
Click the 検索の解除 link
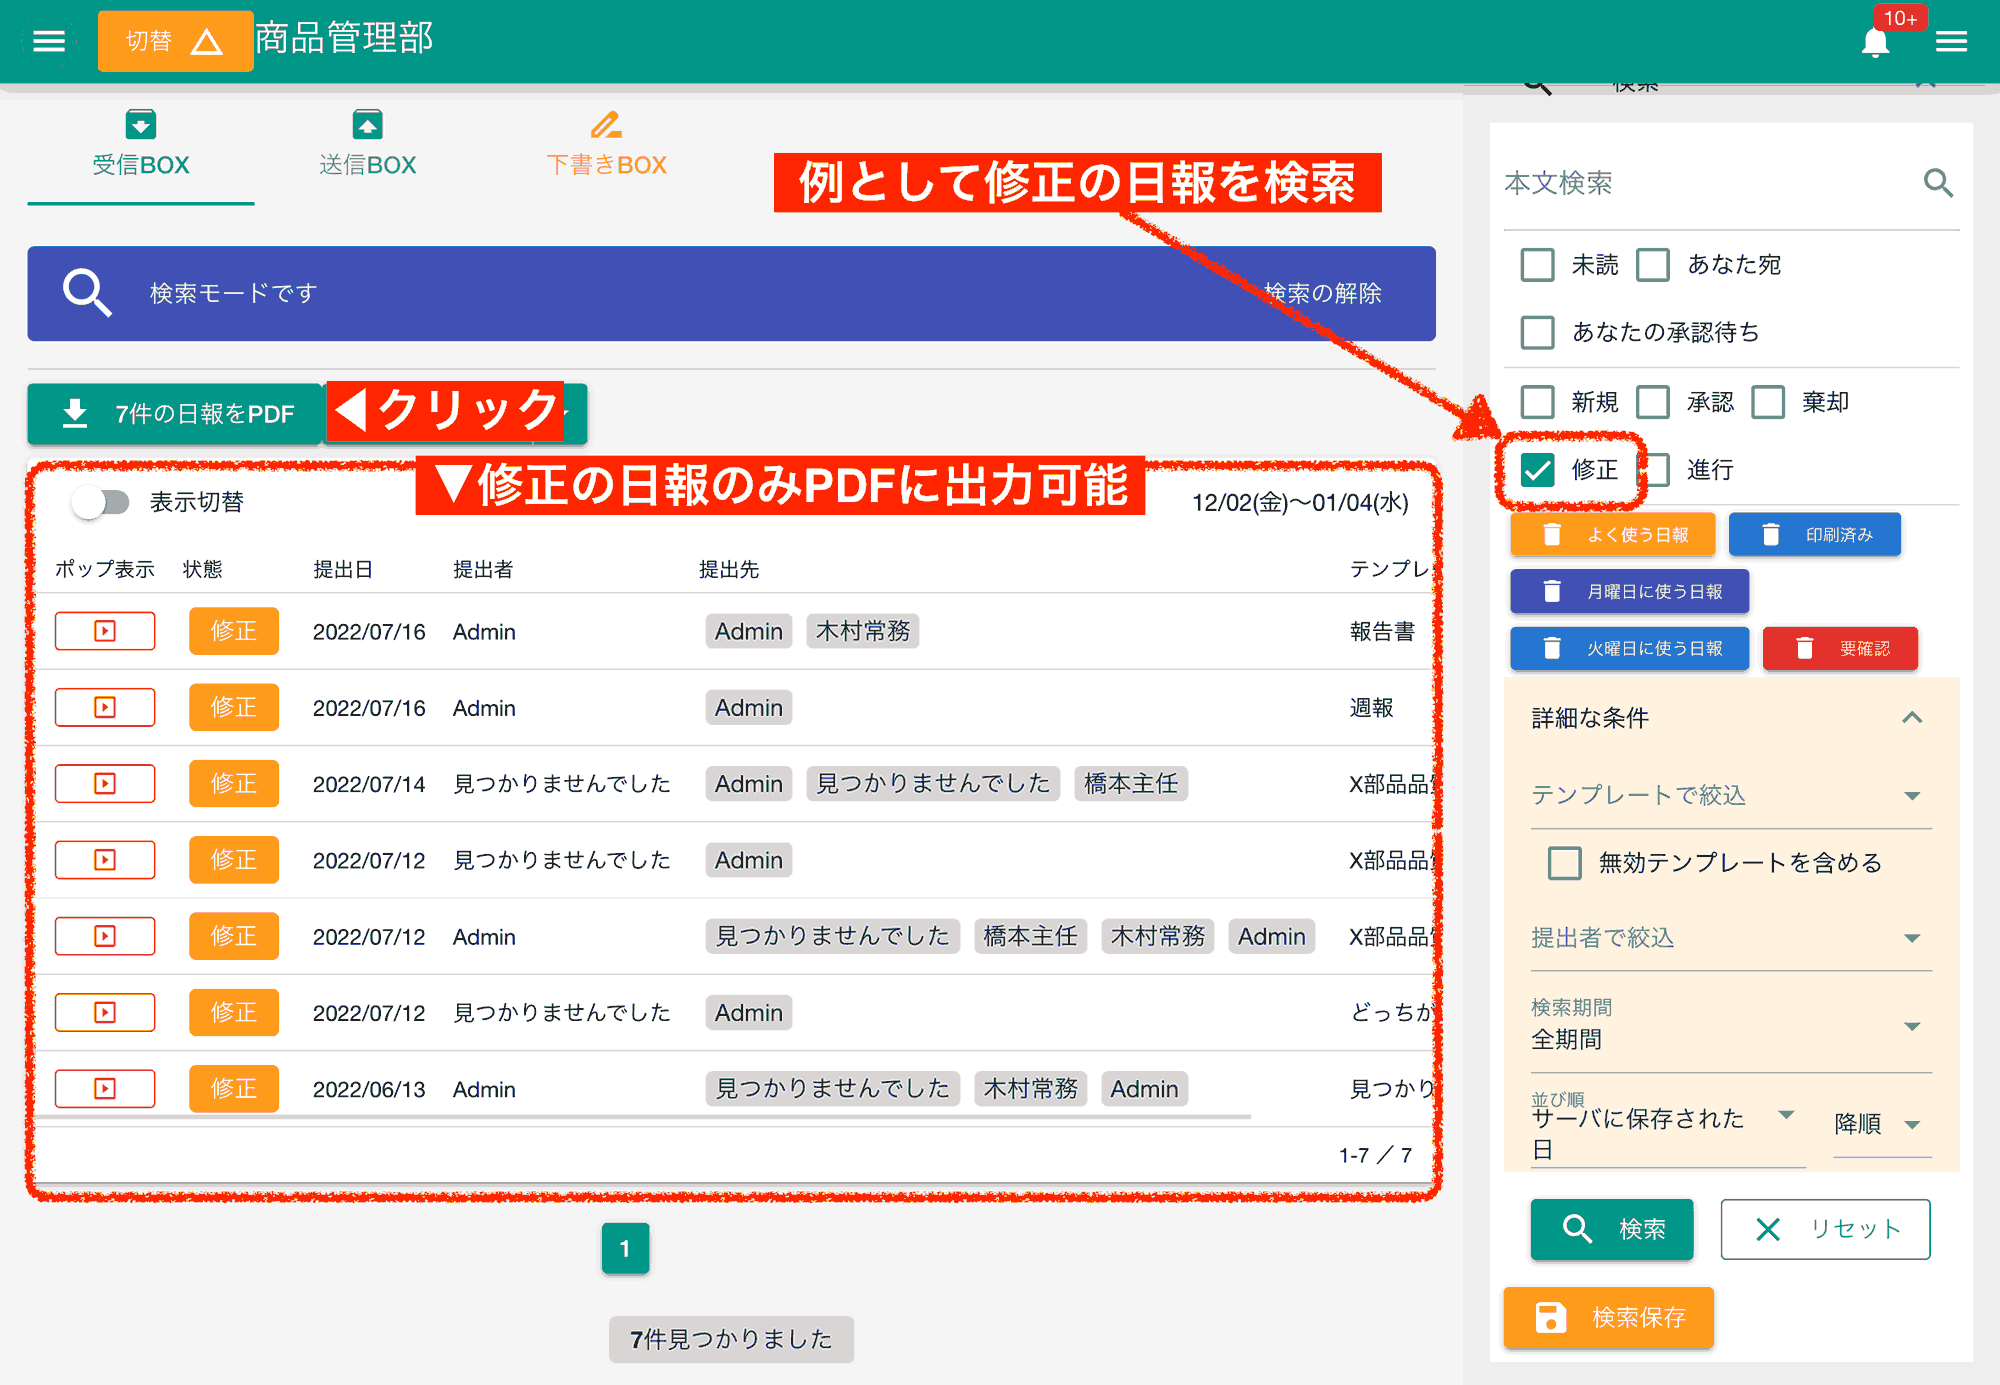click(1325, 294)
